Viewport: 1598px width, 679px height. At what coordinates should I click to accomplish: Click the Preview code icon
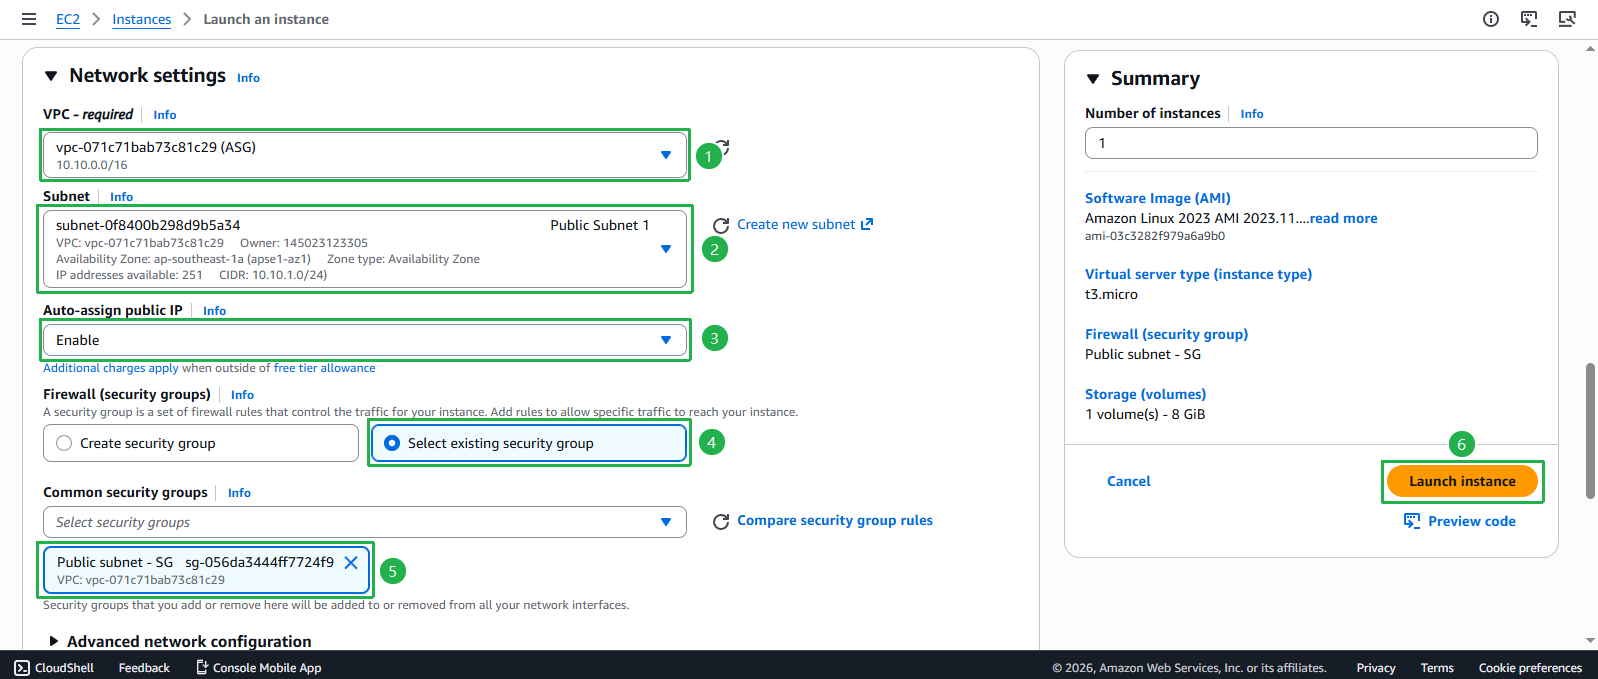(x=1412, y=521)
